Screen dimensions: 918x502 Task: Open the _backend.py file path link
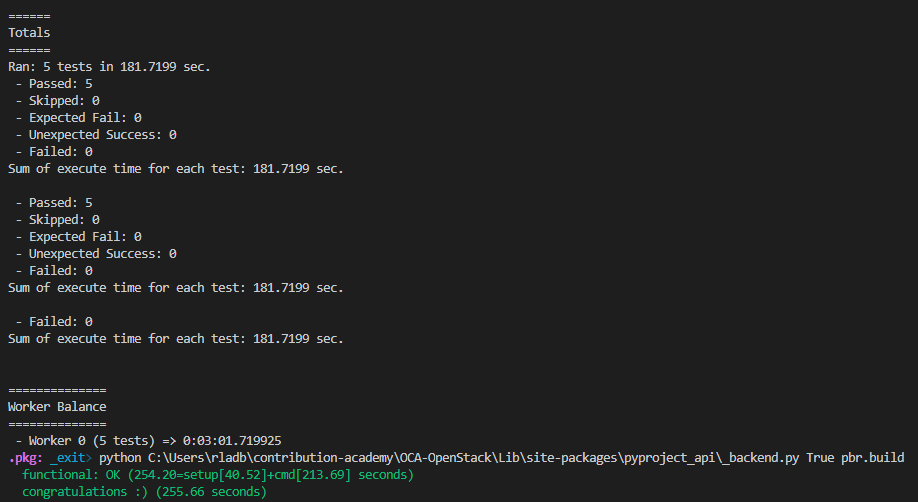click(x=470, y=458)
